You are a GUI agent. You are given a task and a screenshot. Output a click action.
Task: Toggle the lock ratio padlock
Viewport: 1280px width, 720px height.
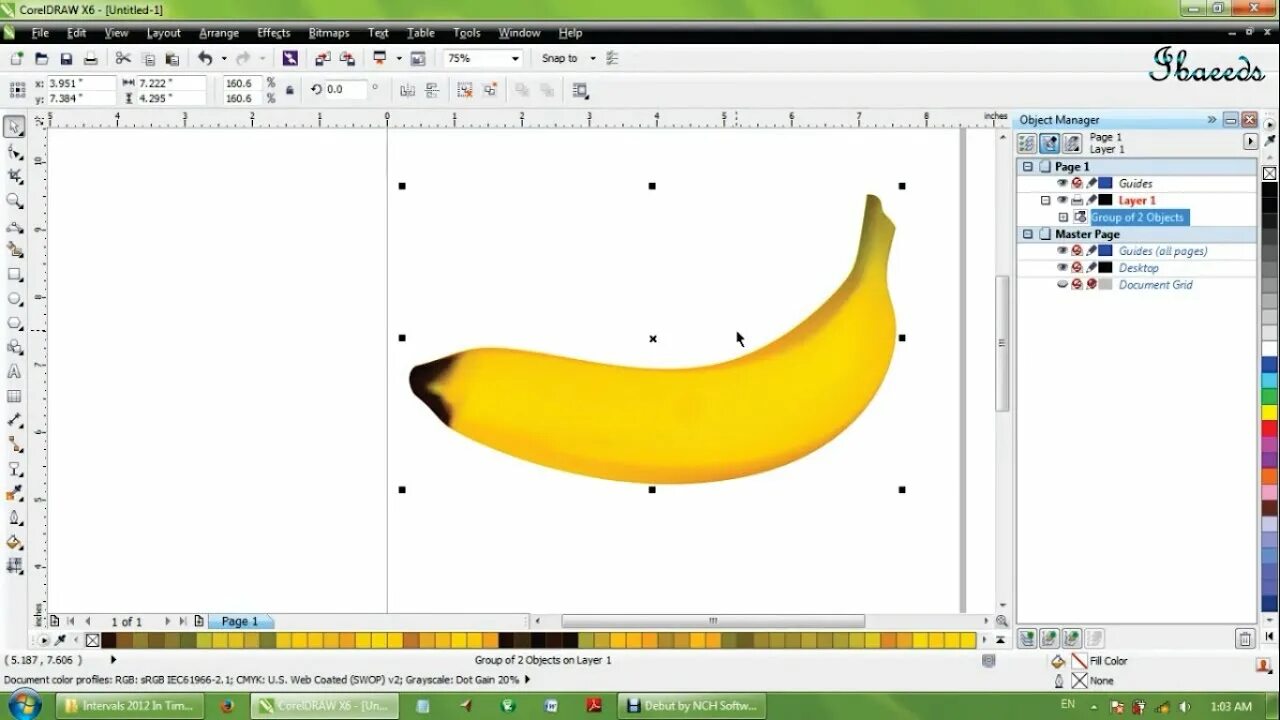(x=290, y=90)
